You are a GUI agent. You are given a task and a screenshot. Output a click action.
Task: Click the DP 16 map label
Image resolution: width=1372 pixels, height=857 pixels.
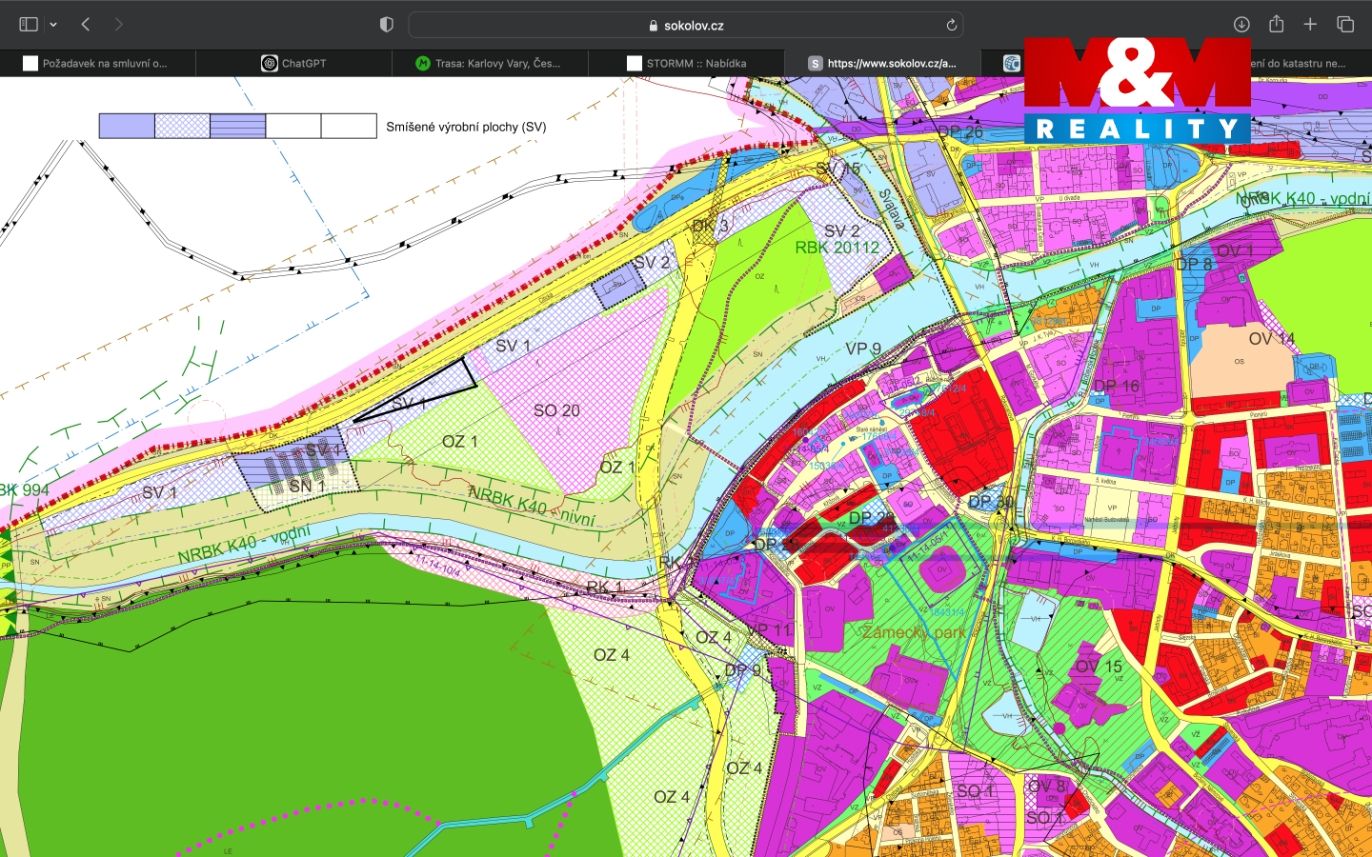1116,386
